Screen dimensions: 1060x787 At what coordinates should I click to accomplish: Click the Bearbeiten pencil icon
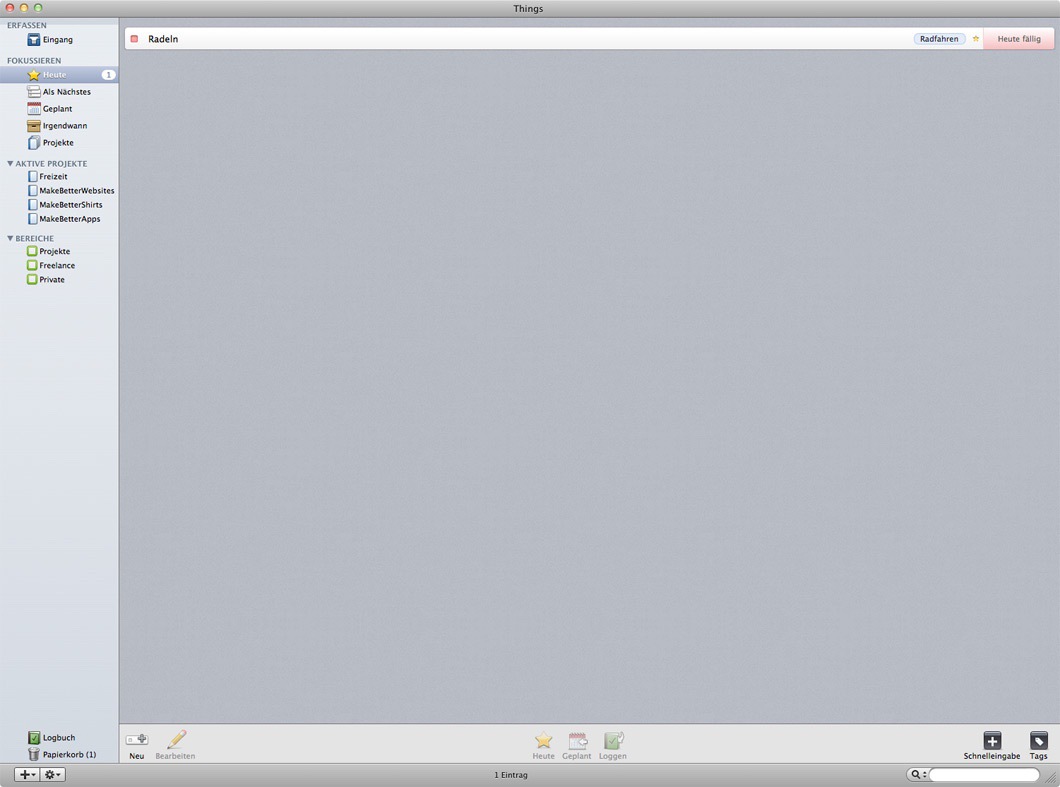(176, 739)
